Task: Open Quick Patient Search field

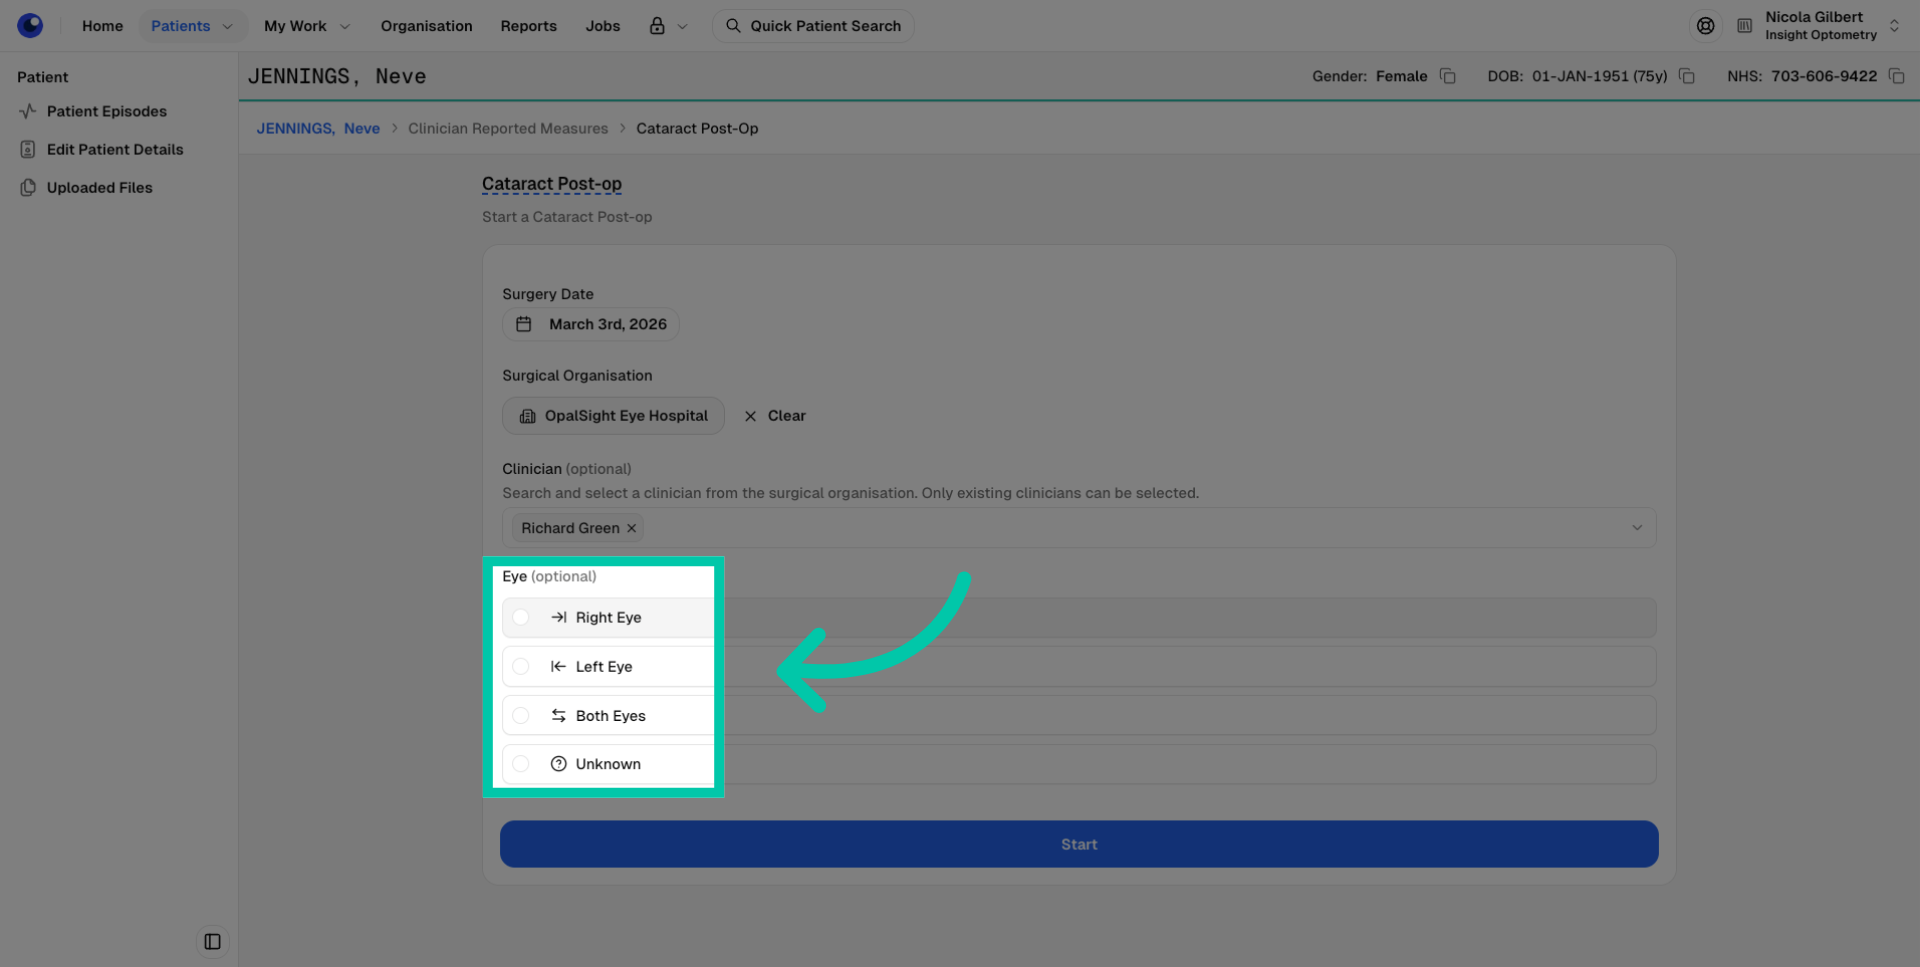Action: tap(813, 26)
